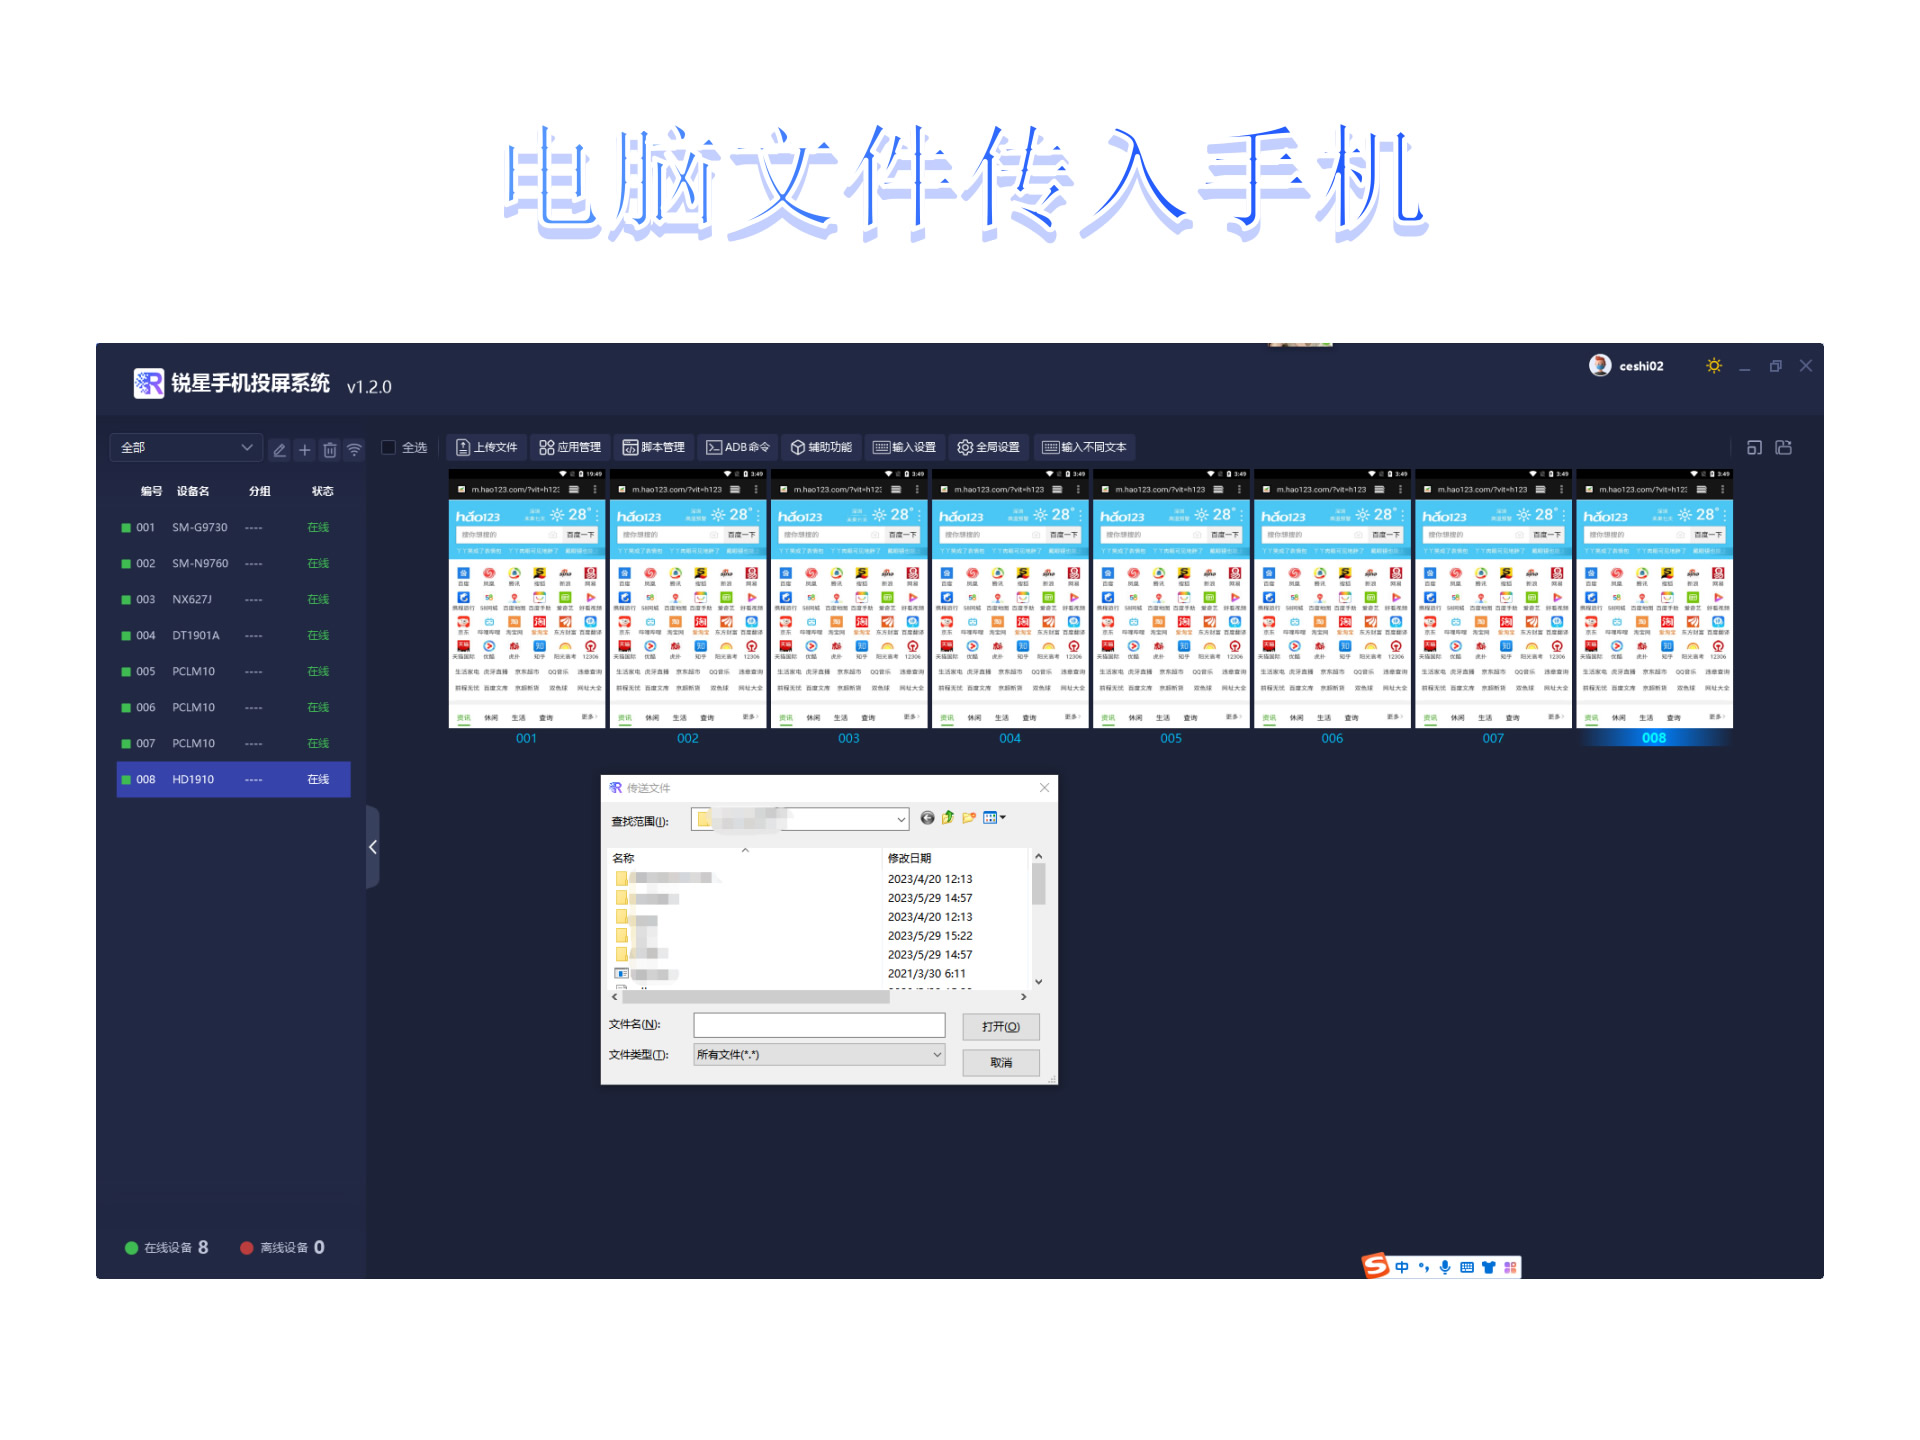Click horizontal scrollbar in file list
The height and width of the screenshot is (1440, 1920).
tap(756, 997)
